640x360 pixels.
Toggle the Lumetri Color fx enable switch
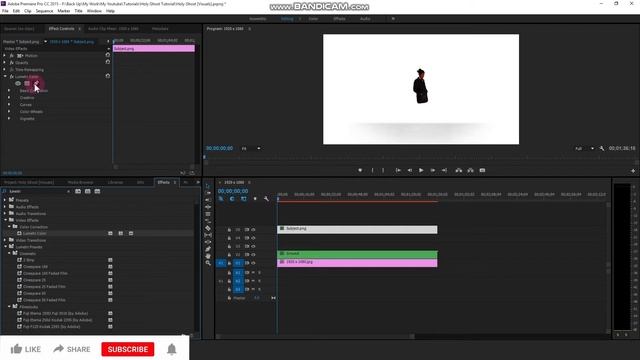click(12, 76)
